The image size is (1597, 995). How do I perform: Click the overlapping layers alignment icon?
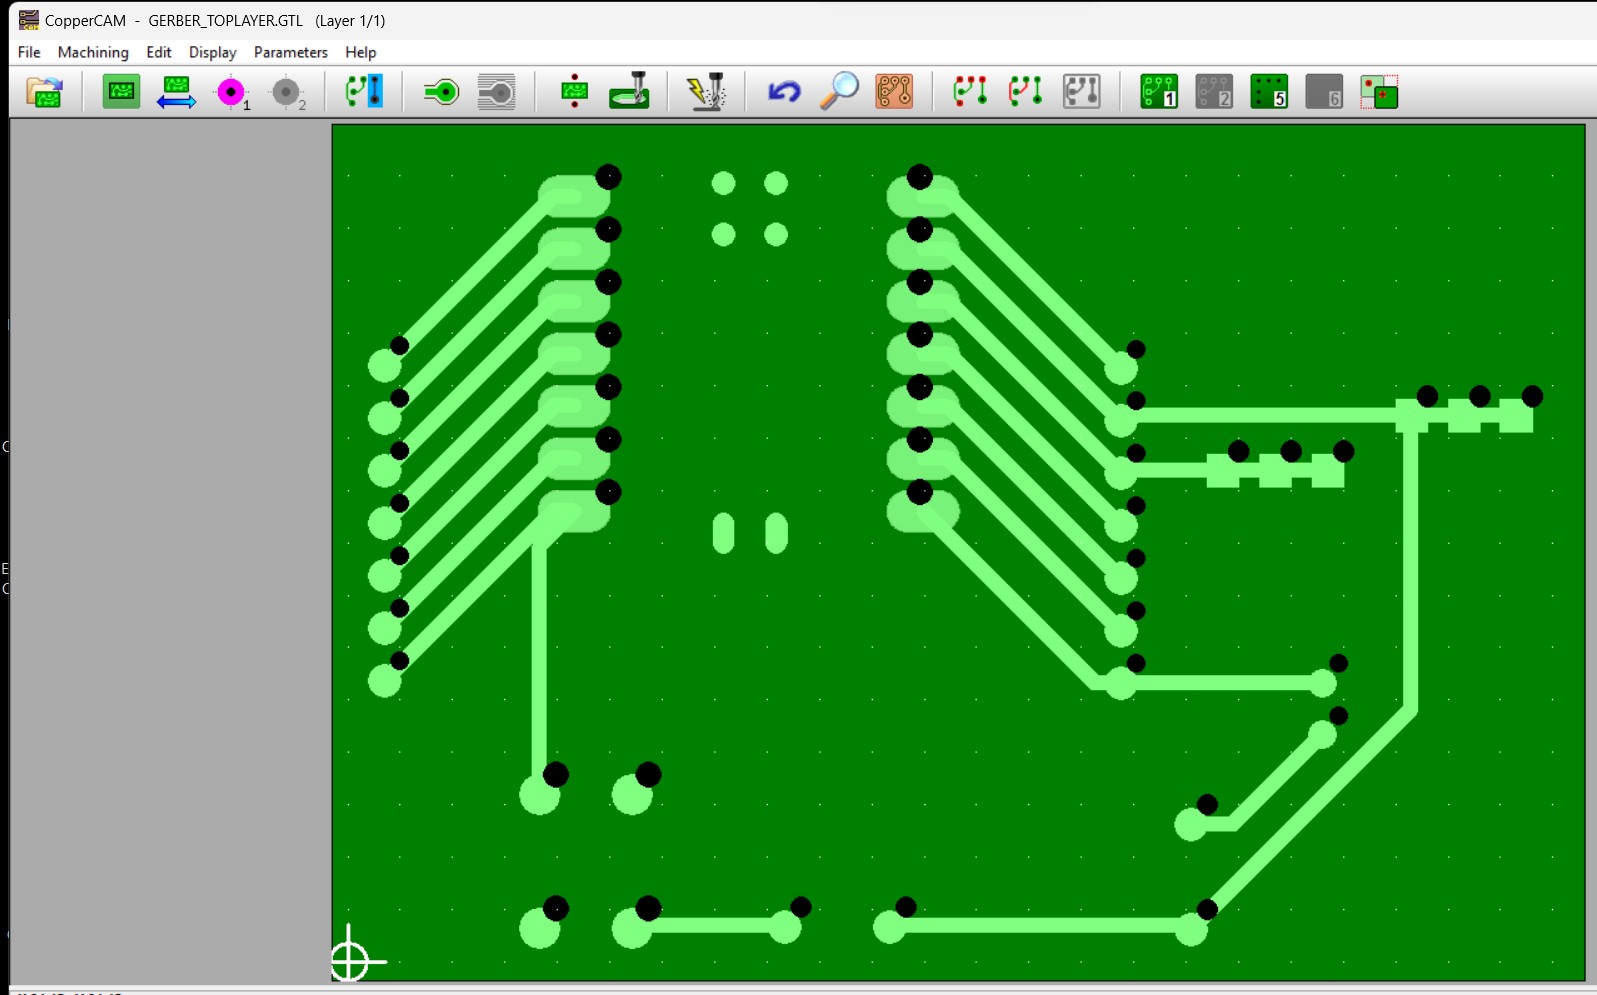(1379, 92)
